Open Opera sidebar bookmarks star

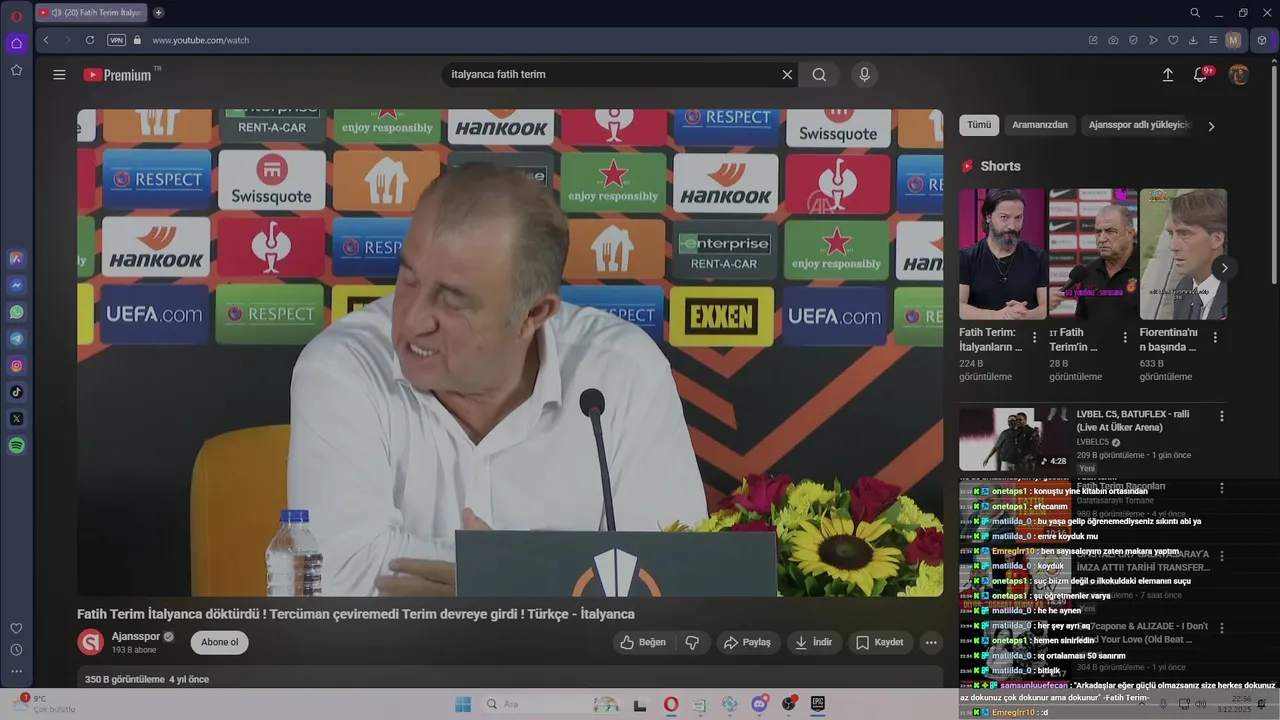click(16, 70)
